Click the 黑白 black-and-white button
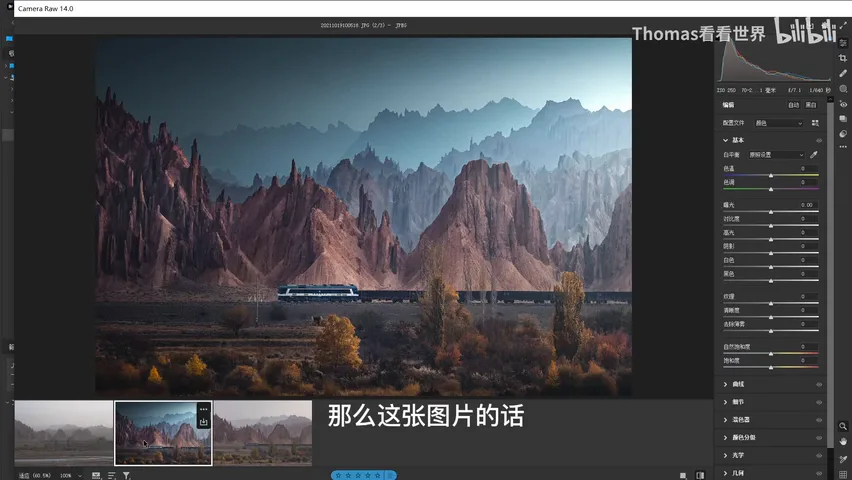Screen dimensions: 852x480 point(811,105)
